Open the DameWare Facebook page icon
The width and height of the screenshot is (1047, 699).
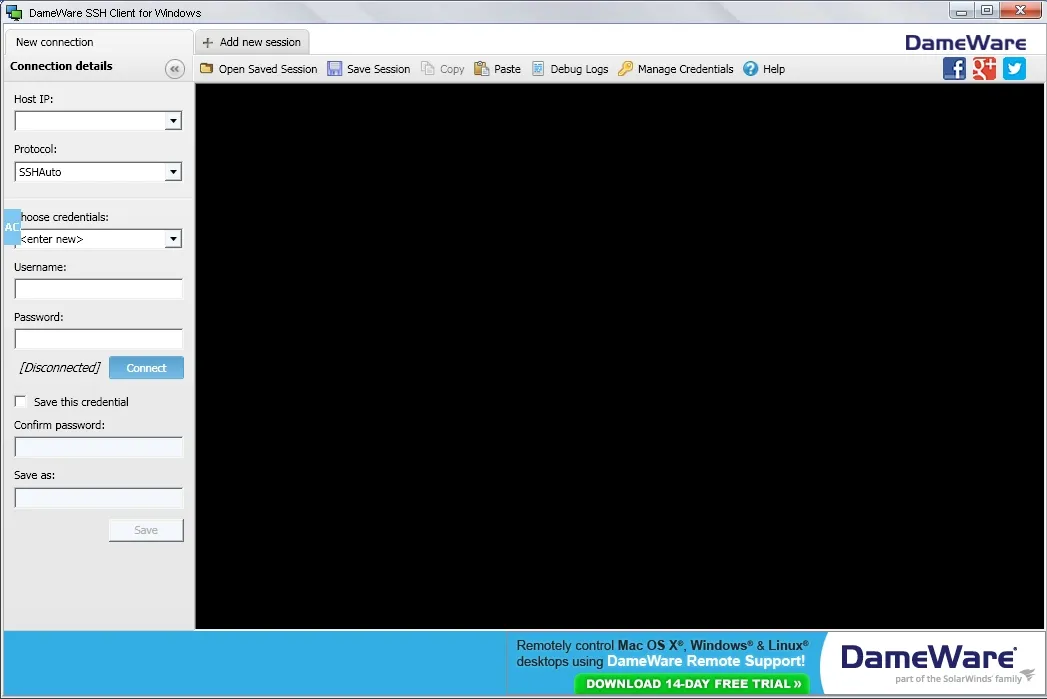tap(954, 68)
